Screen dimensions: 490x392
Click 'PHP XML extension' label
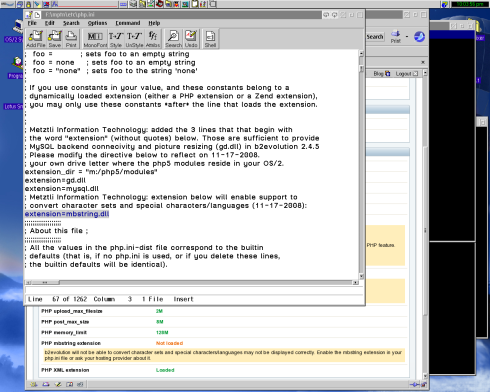tap(65, 370)
